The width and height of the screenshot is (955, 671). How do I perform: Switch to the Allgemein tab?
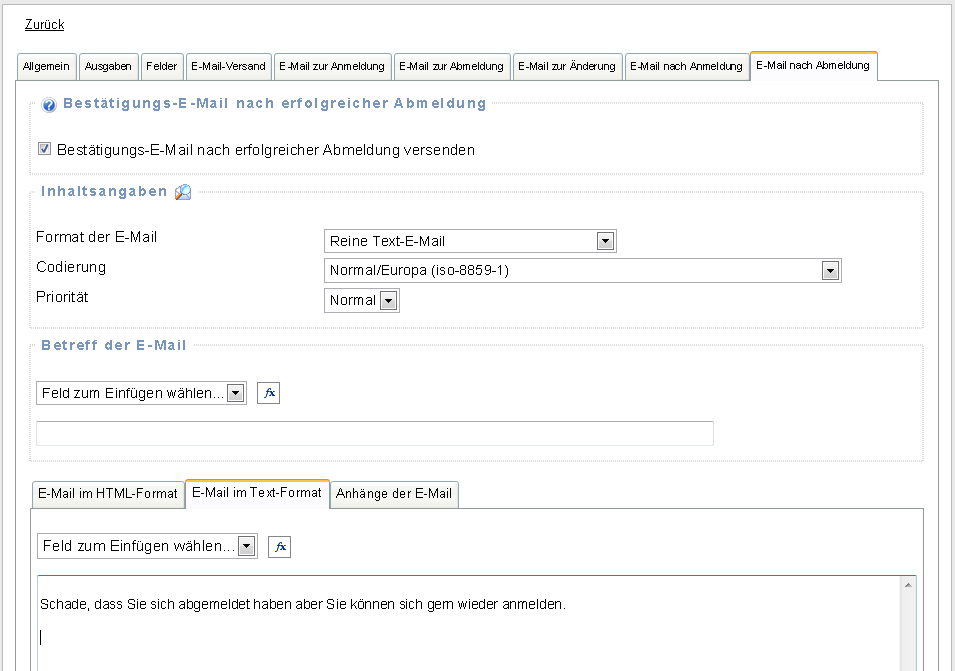(x=47, y=66)
